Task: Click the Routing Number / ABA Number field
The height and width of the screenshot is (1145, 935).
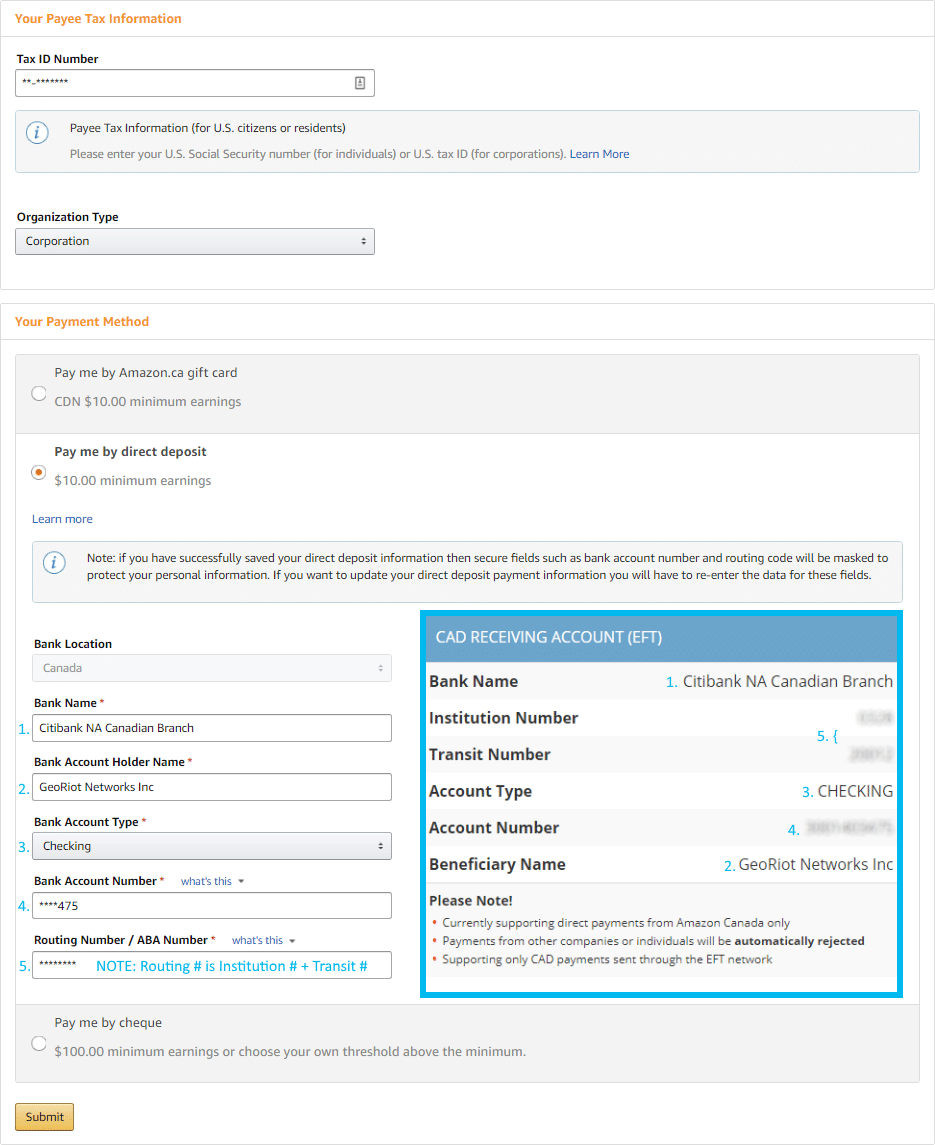Action: pos(211,964)
